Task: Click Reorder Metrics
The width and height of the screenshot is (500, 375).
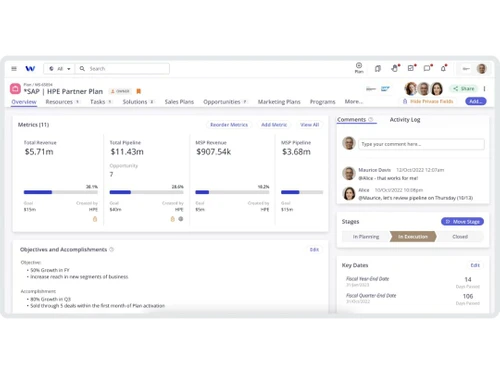Action: 229,125
